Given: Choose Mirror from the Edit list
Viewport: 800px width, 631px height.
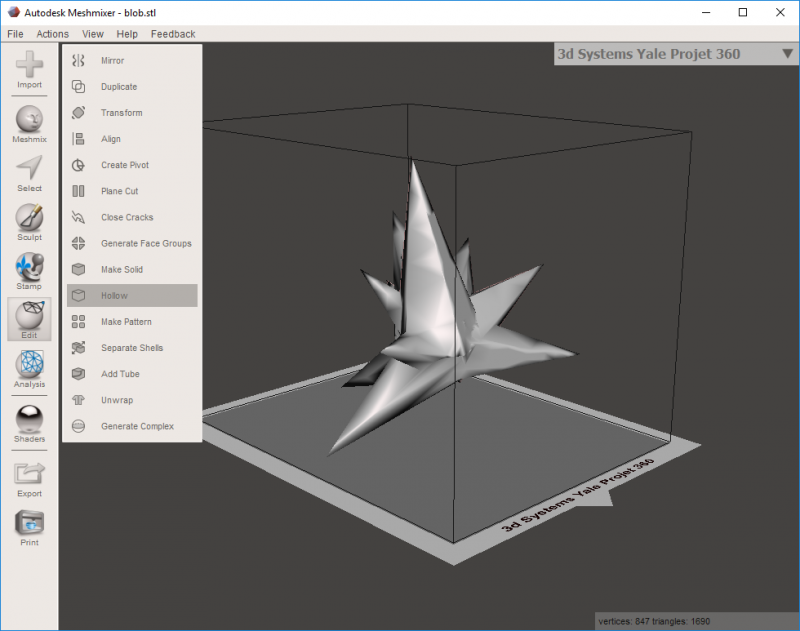Looking at the screenshot, I should pyautogui.click(x=132, y=61).
